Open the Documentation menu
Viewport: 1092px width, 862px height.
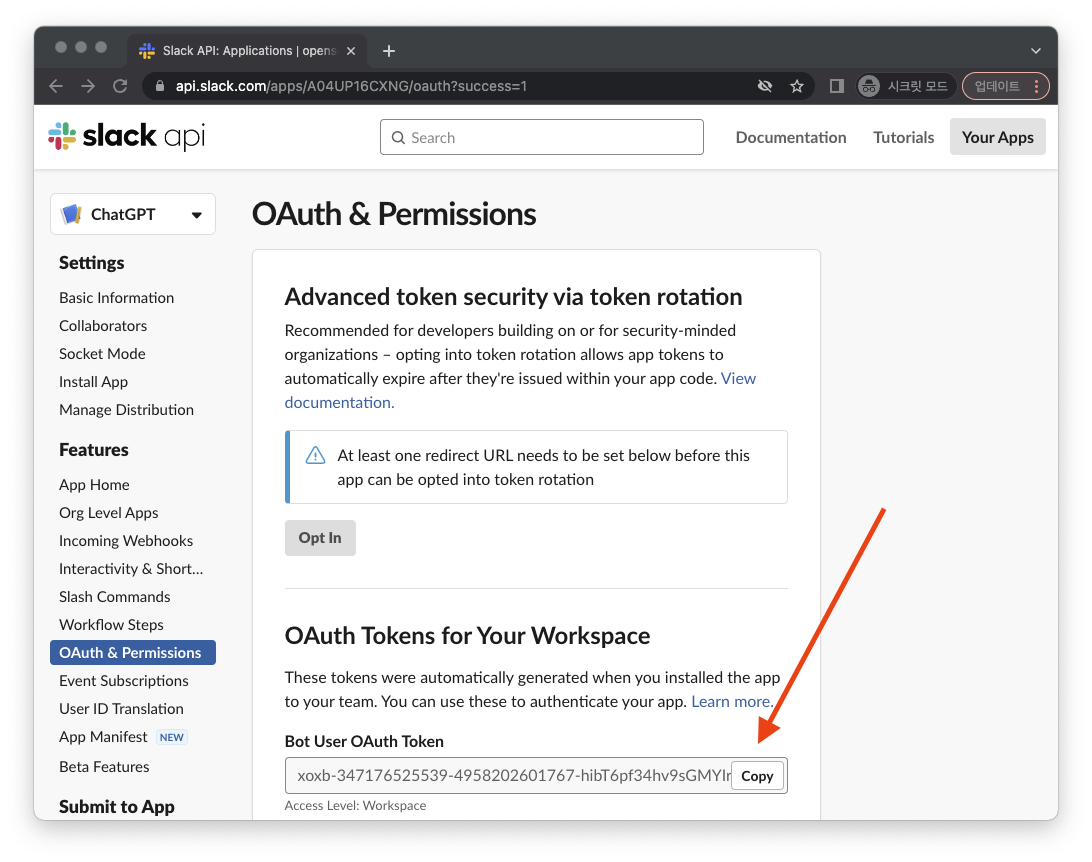pos(790,137)
